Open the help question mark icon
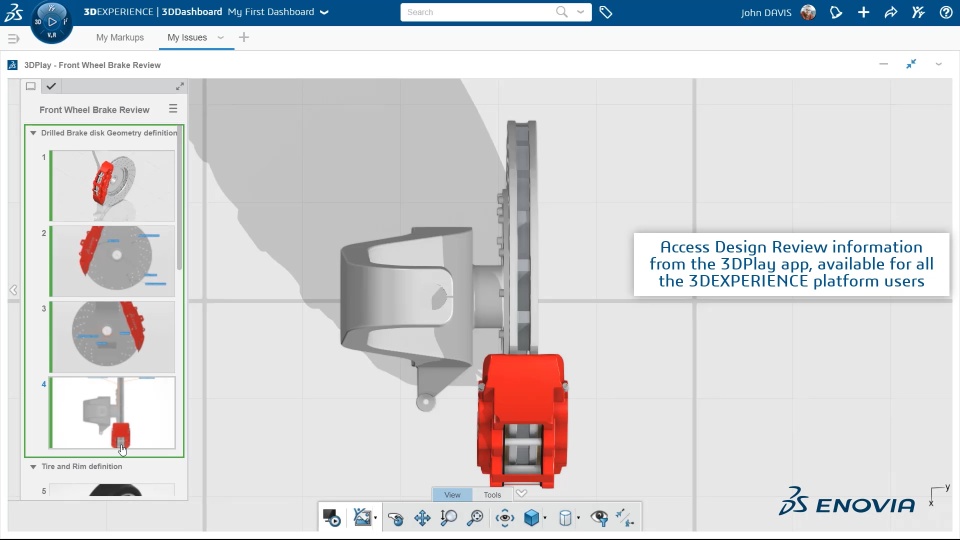 [x=946, y=12]
